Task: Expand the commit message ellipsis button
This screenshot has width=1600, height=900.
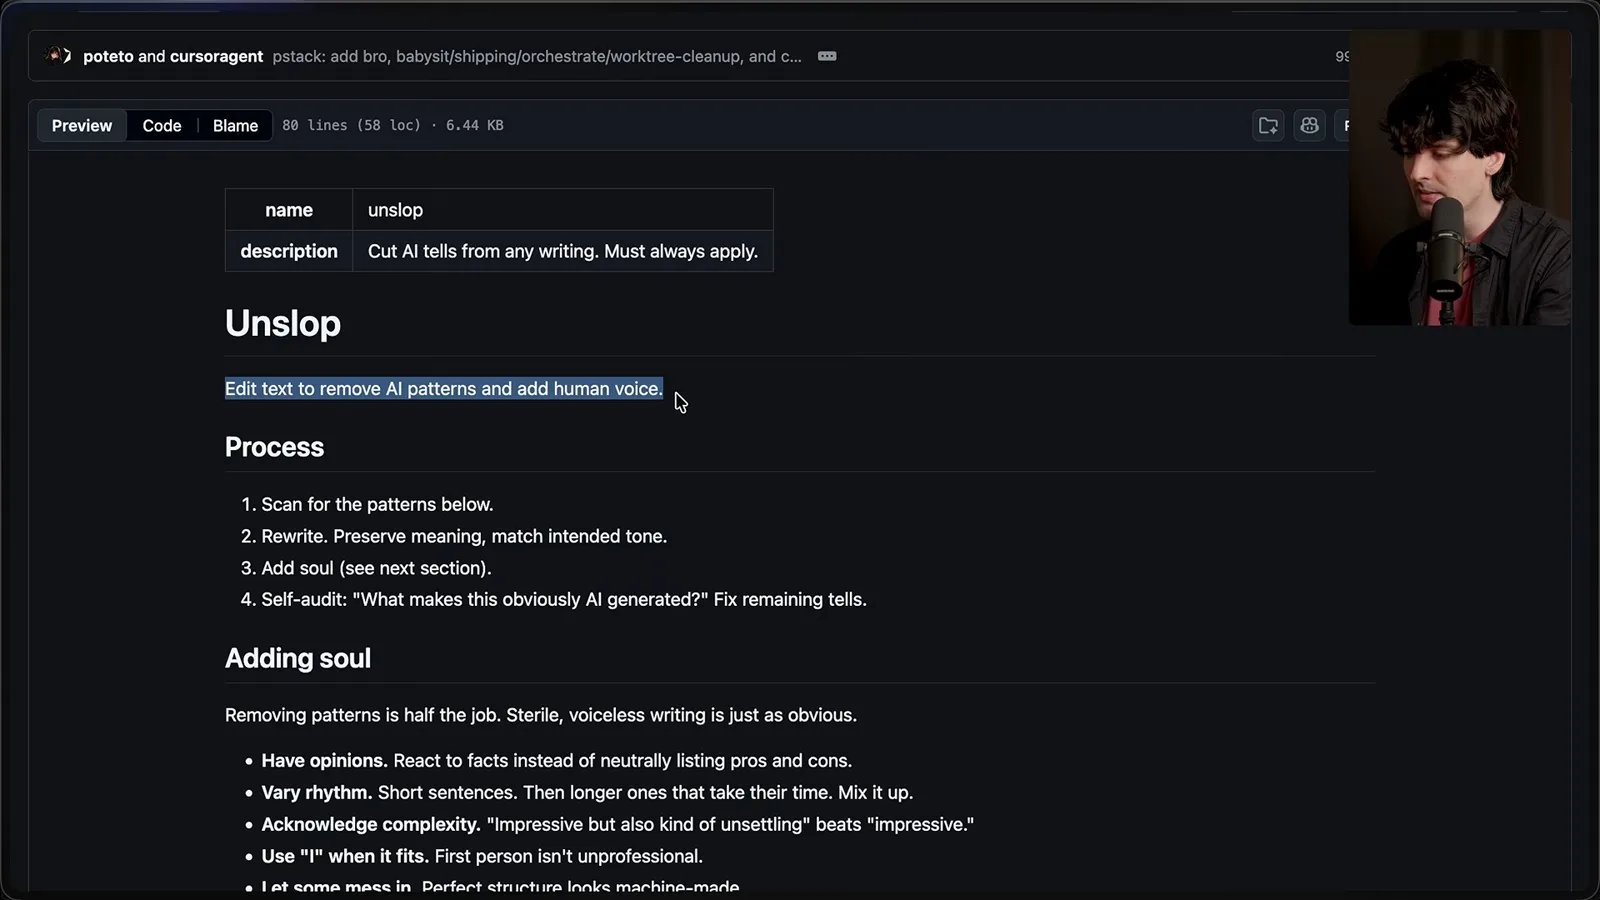Action: (x=827, y=56)
